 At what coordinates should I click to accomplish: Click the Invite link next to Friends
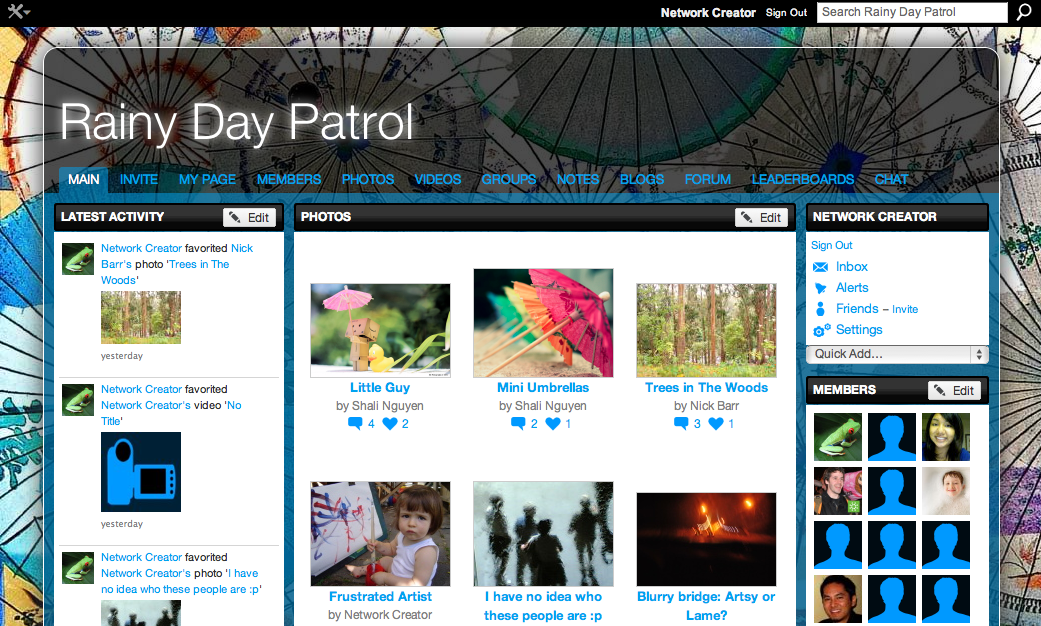(x=905, y=309)
